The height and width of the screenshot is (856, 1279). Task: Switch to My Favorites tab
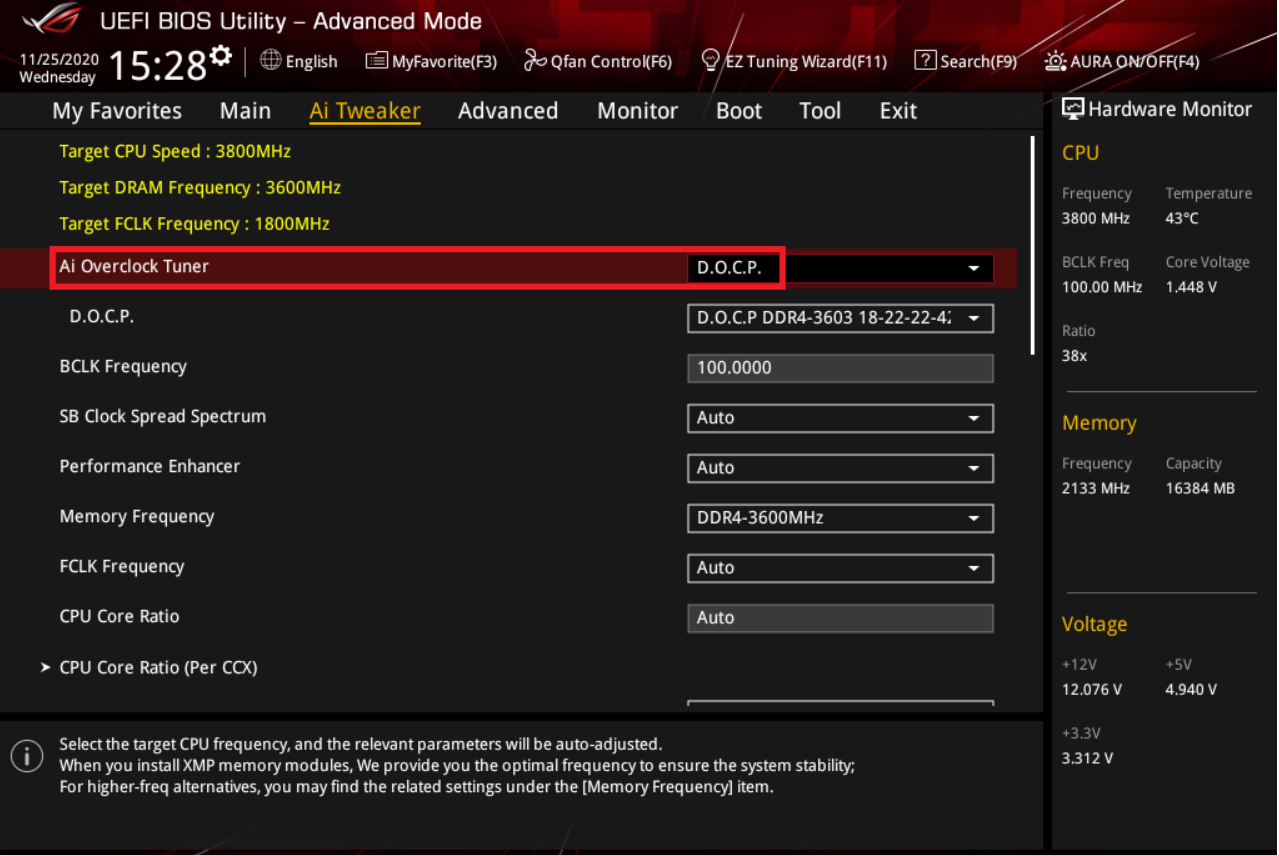pos(117,111)
